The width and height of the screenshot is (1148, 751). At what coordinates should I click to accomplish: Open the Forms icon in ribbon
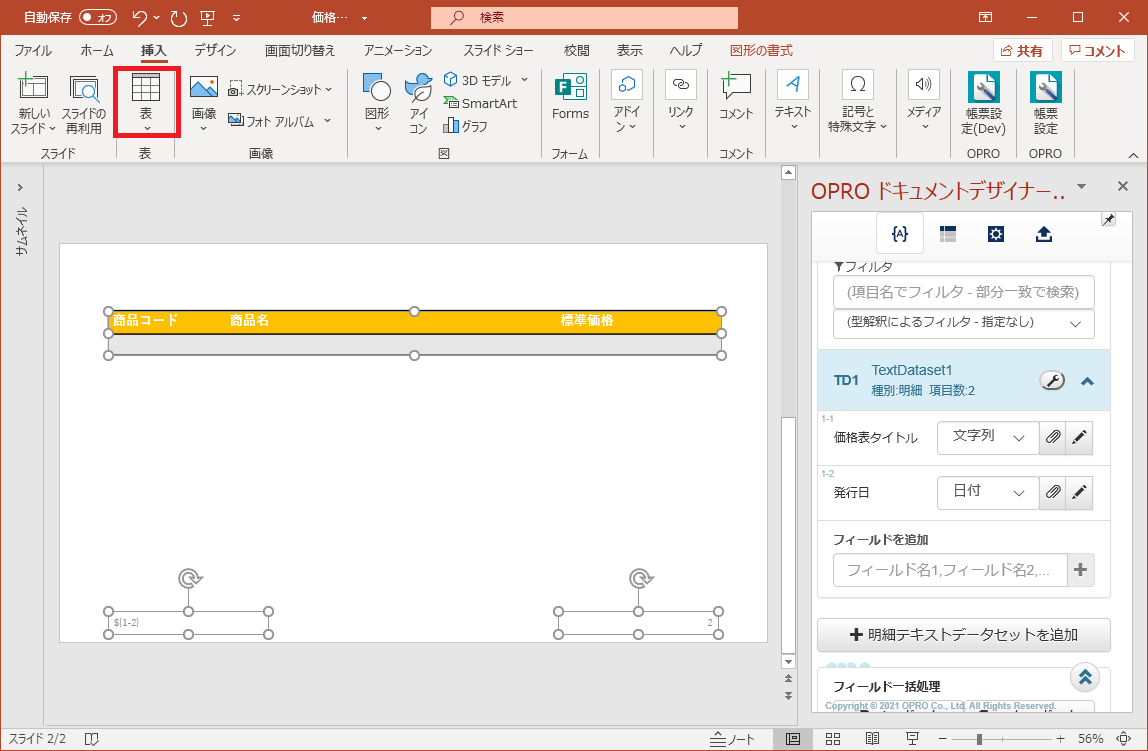coord(570,98)
